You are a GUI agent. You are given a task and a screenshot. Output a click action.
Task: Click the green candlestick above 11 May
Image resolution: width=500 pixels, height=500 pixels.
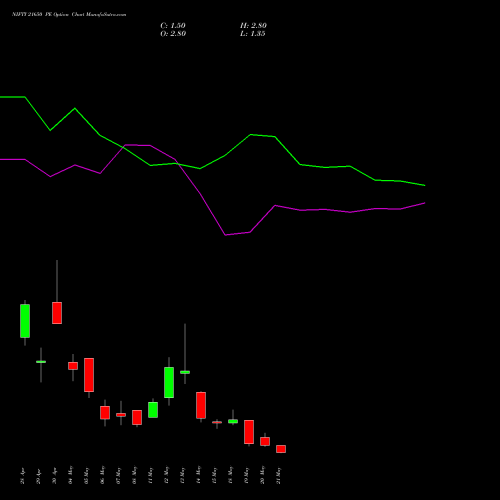click(153, 410)
